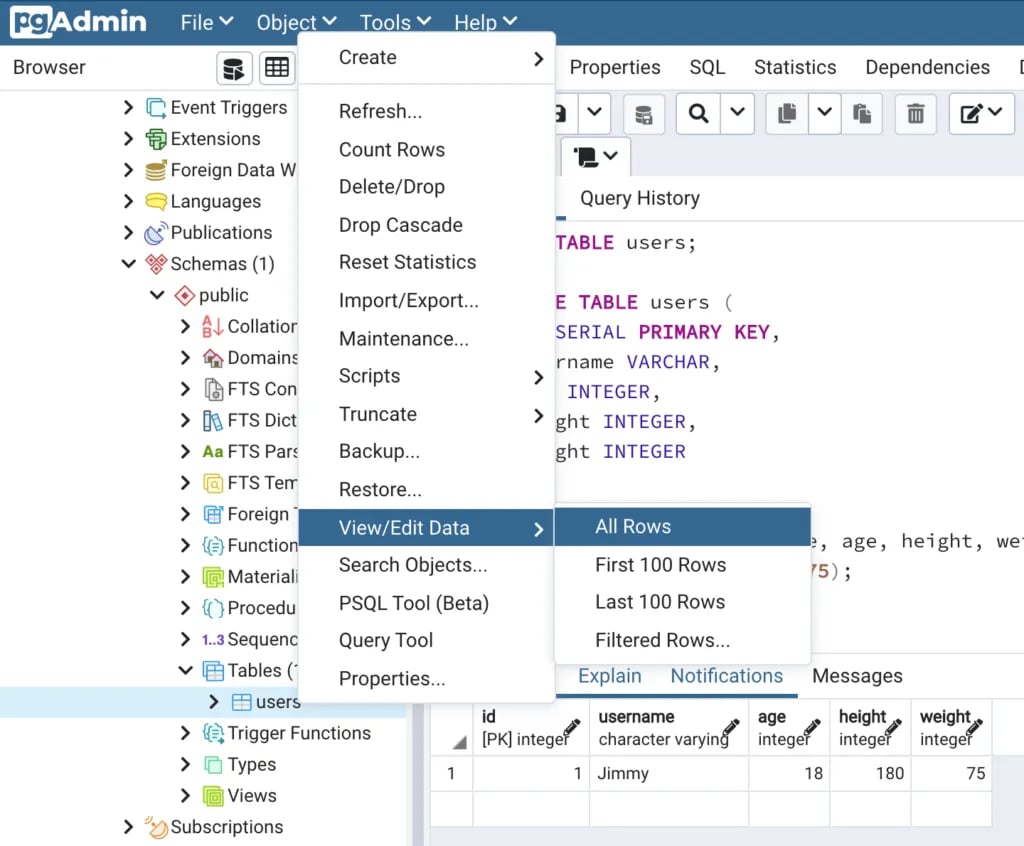Click the View Data grid icon in Browser

277,68
